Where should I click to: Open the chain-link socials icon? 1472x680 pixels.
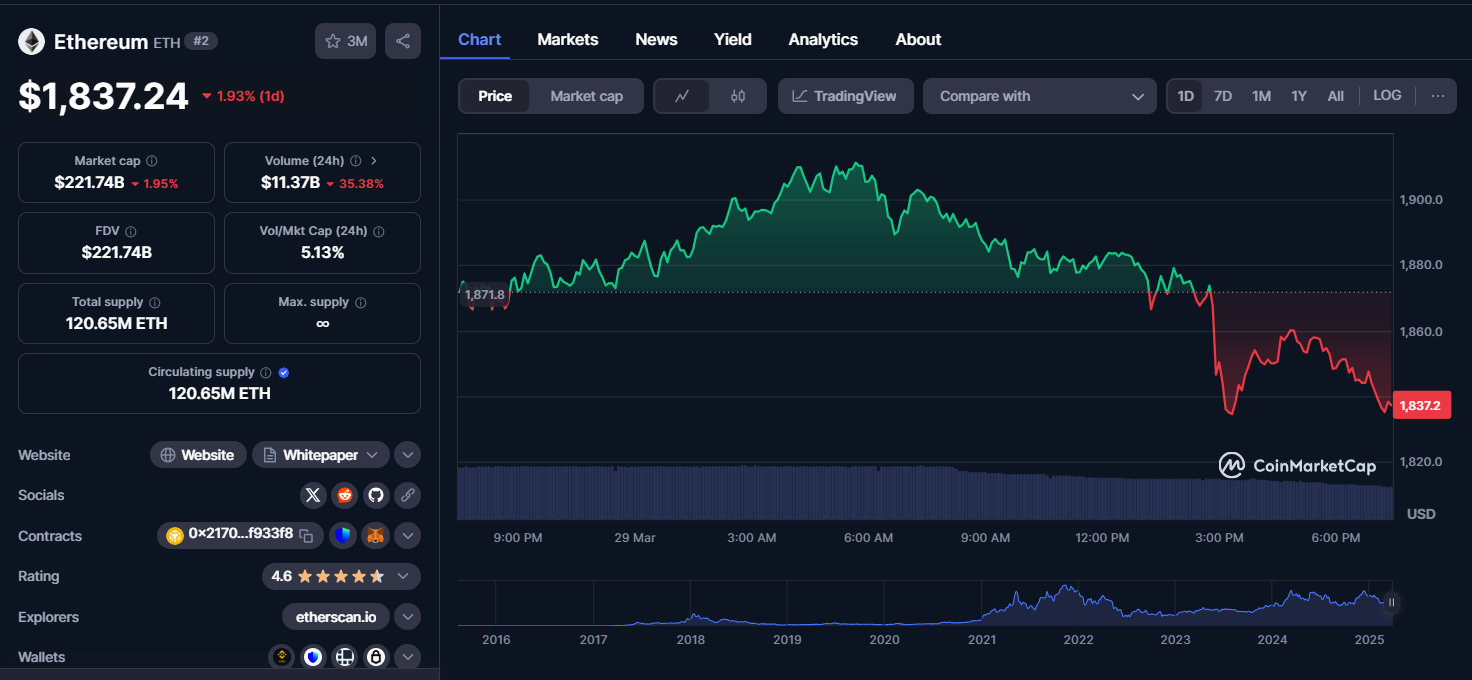(406, 495)
